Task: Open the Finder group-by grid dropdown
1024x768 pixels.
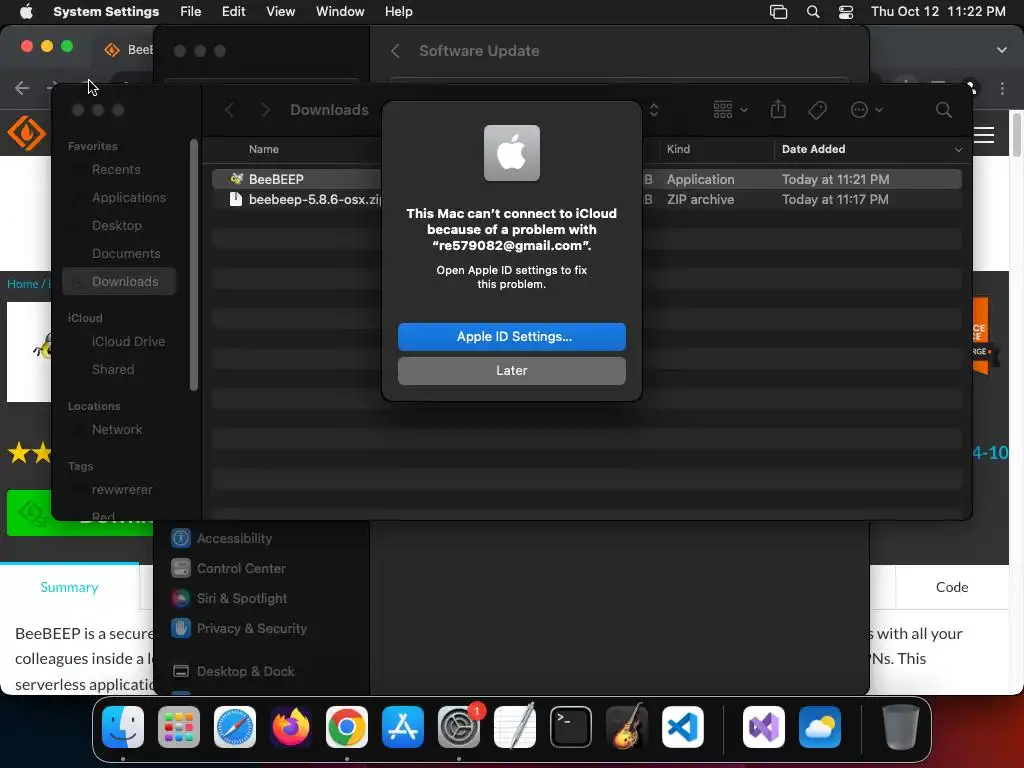Action: pos(730,110)
